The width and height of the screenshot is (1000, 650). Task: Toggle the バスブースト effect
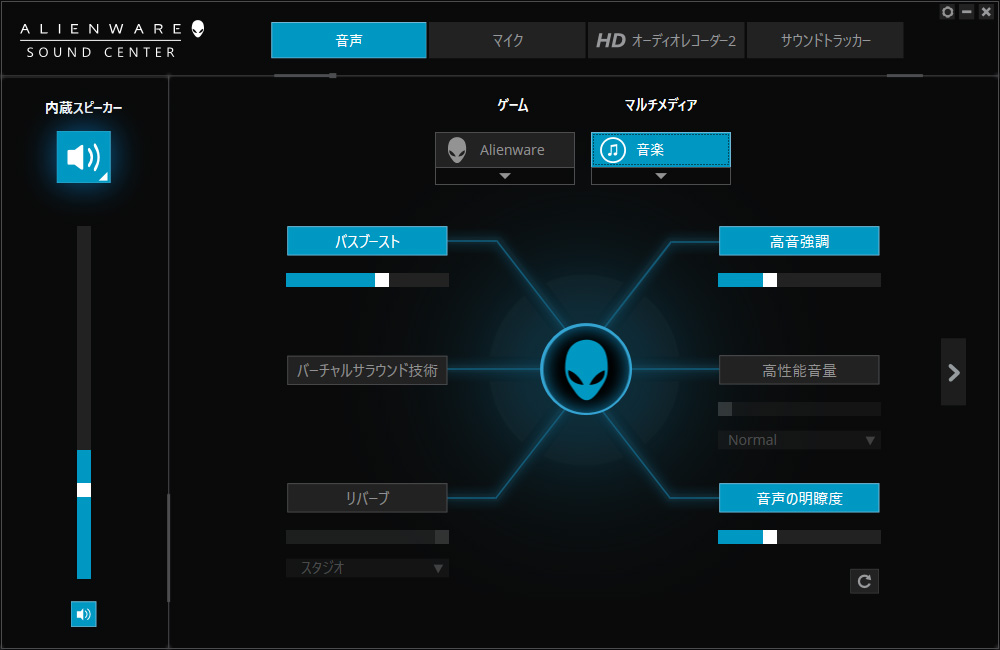tap(367, 241)
